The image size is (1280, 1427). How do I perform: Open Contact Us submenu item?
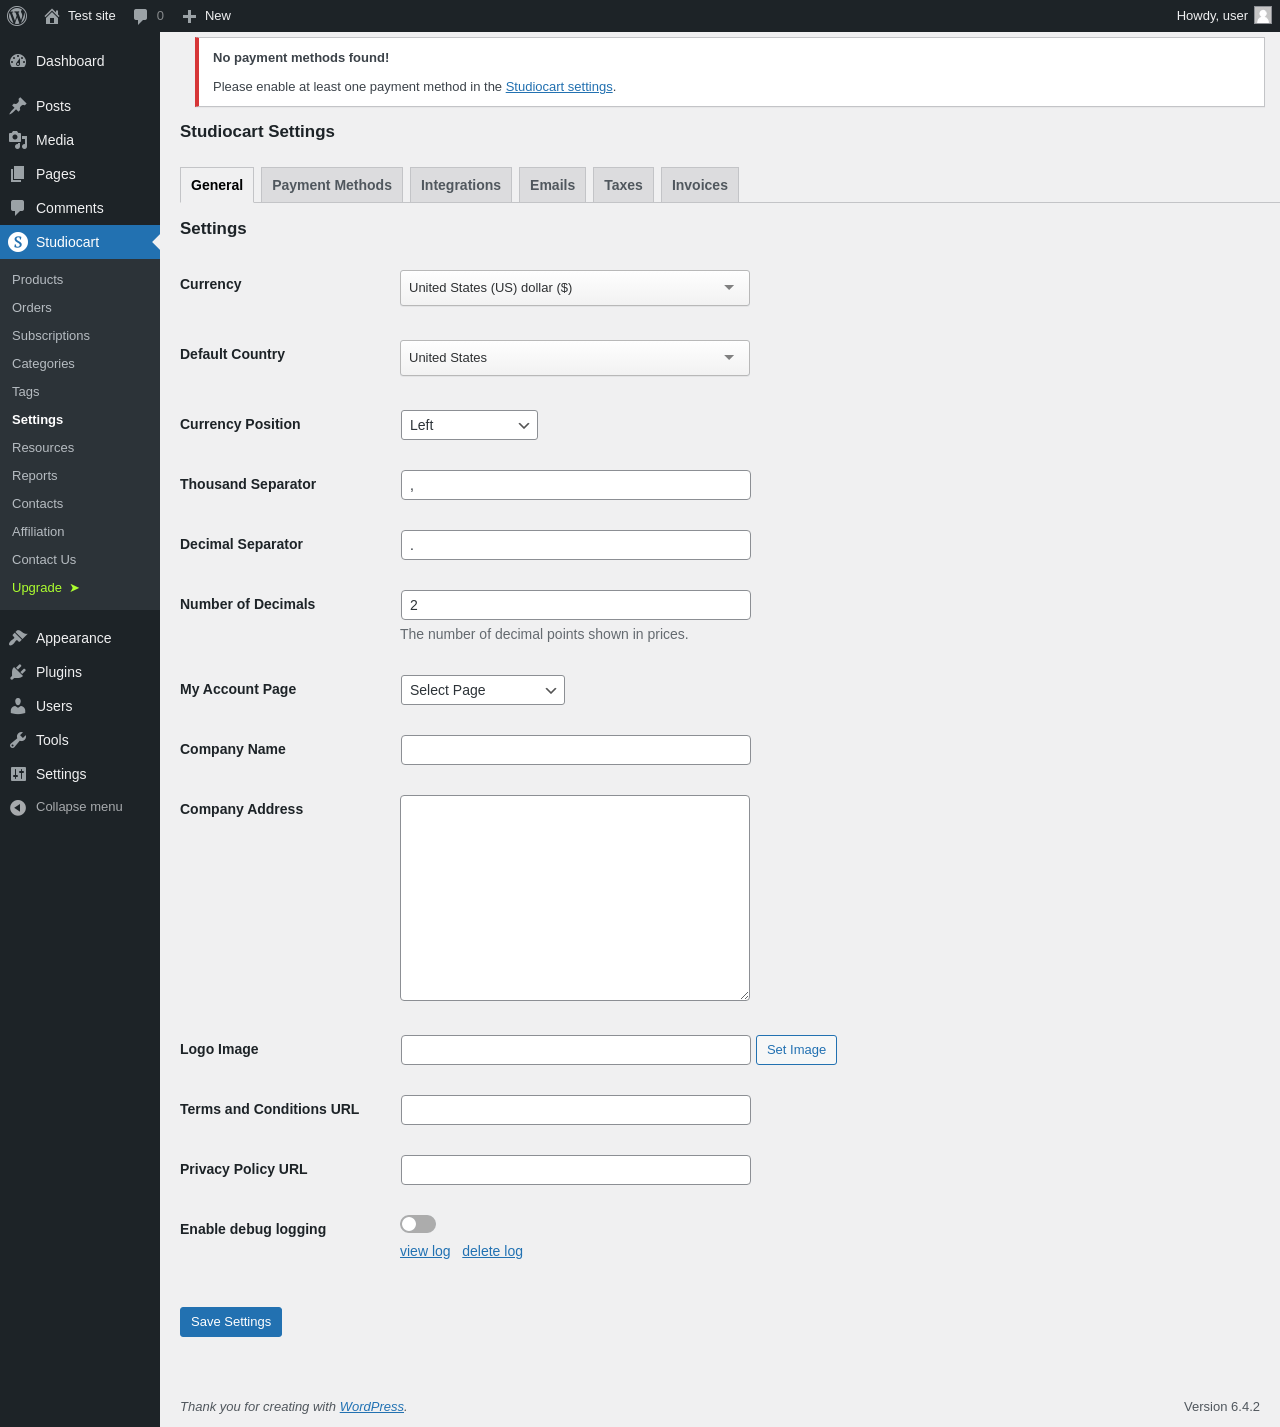click(x=80, y=560)
